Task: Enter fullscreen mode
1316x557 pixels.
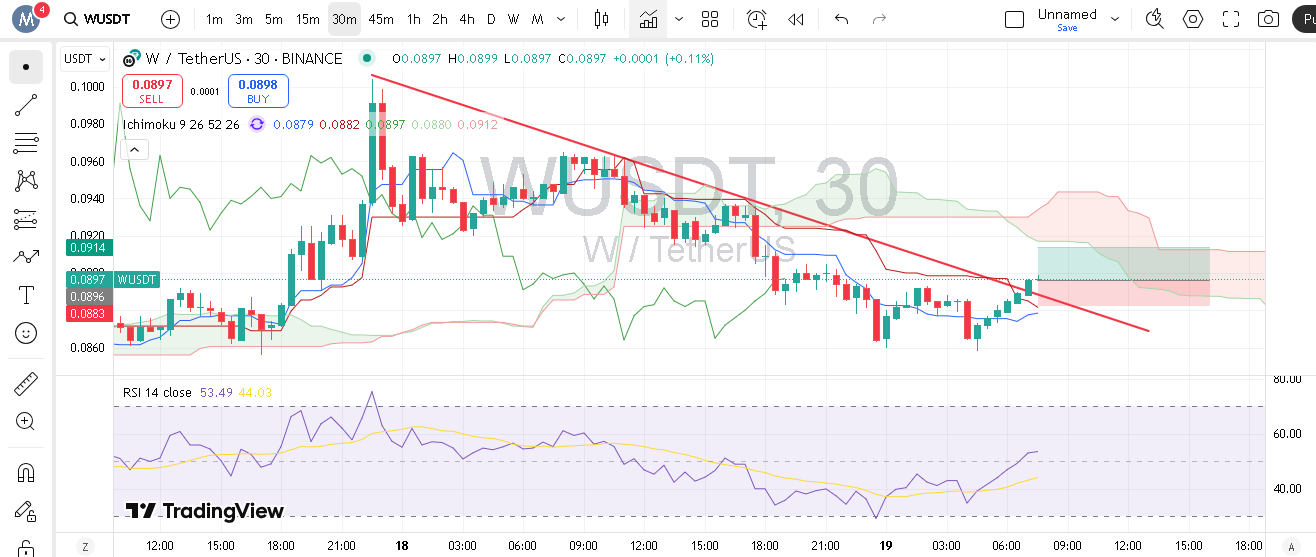Action: [x=1231, y=19]
